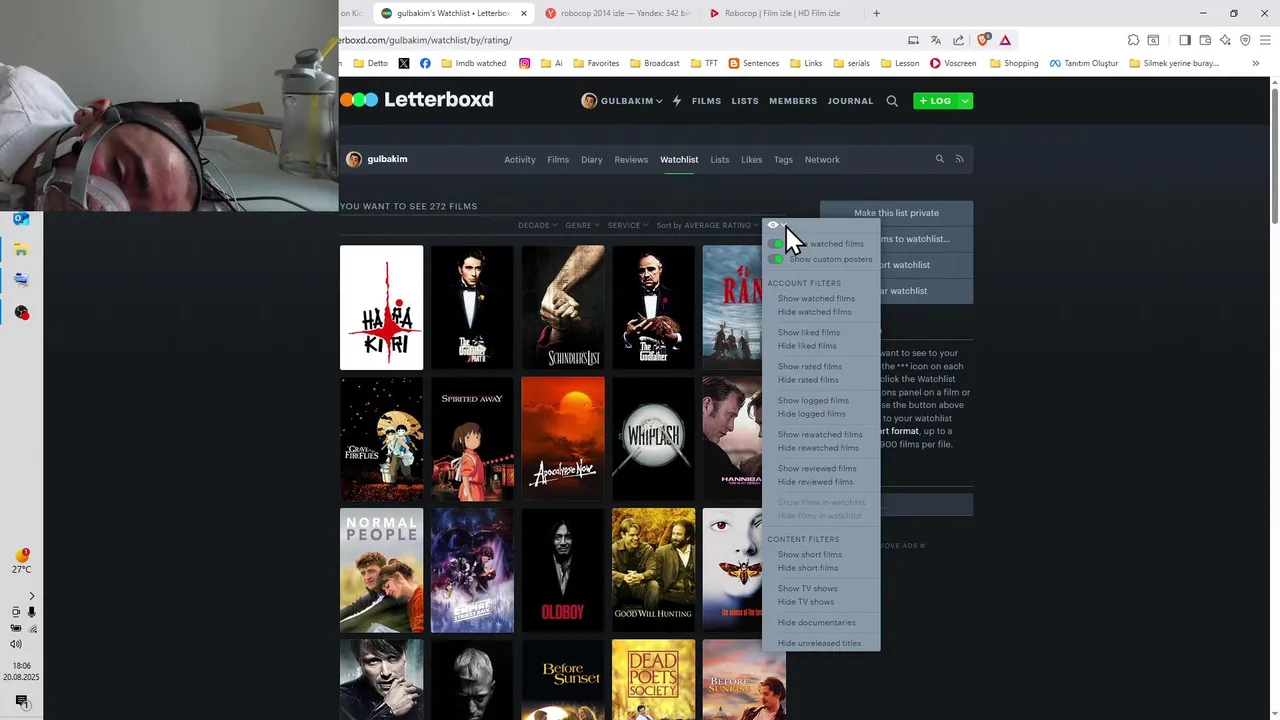The image size is (1280, 720).
Task: Click the share page icon in address bar
Action: (x=959, y=40)
